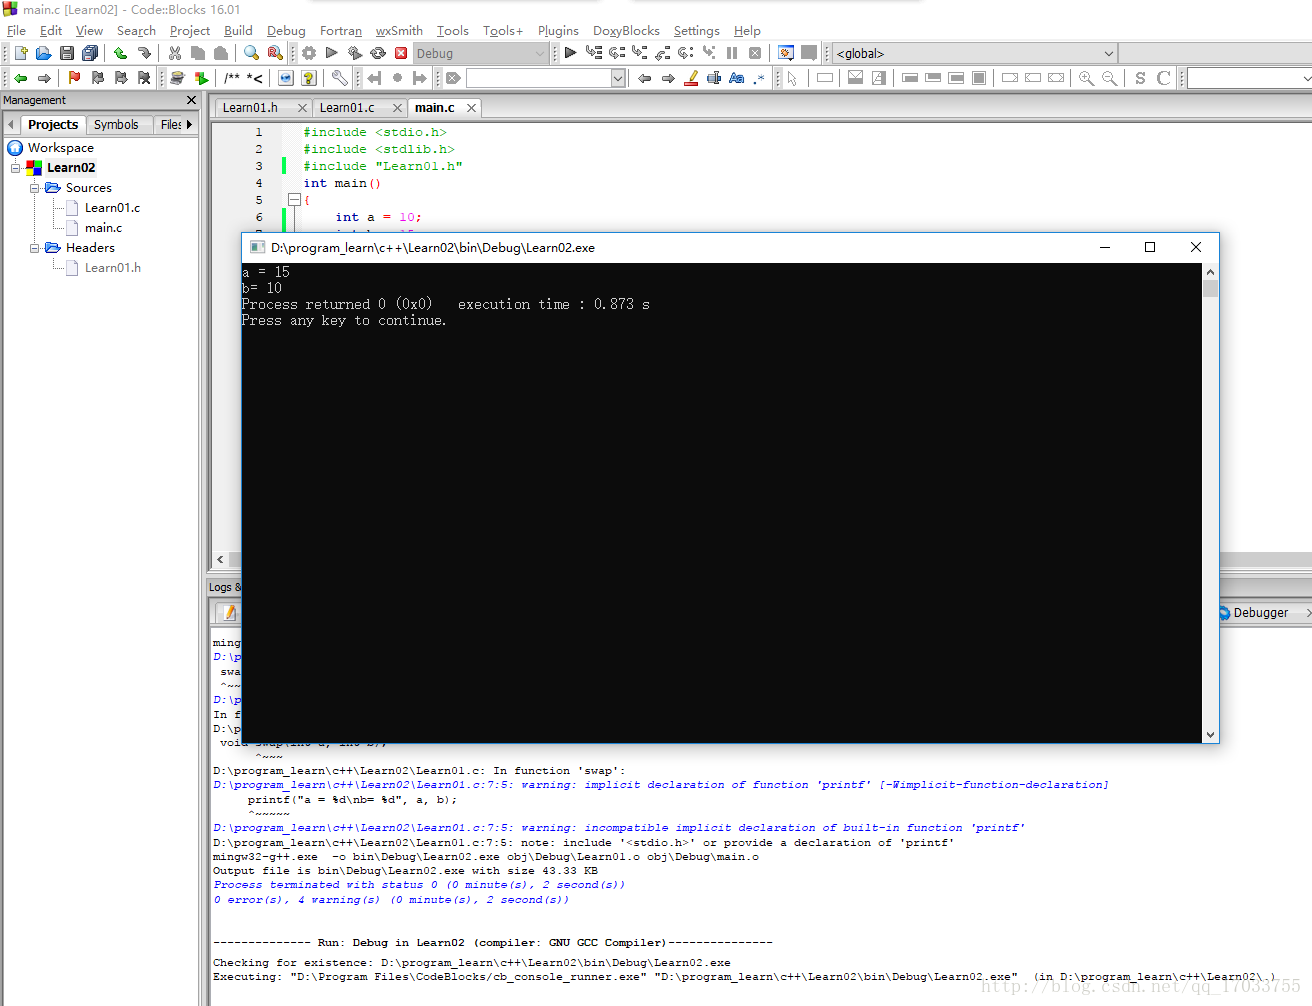Viewport: 1312px width, 1006px height.
Task: Select the Projects tab
Action: 53,124
